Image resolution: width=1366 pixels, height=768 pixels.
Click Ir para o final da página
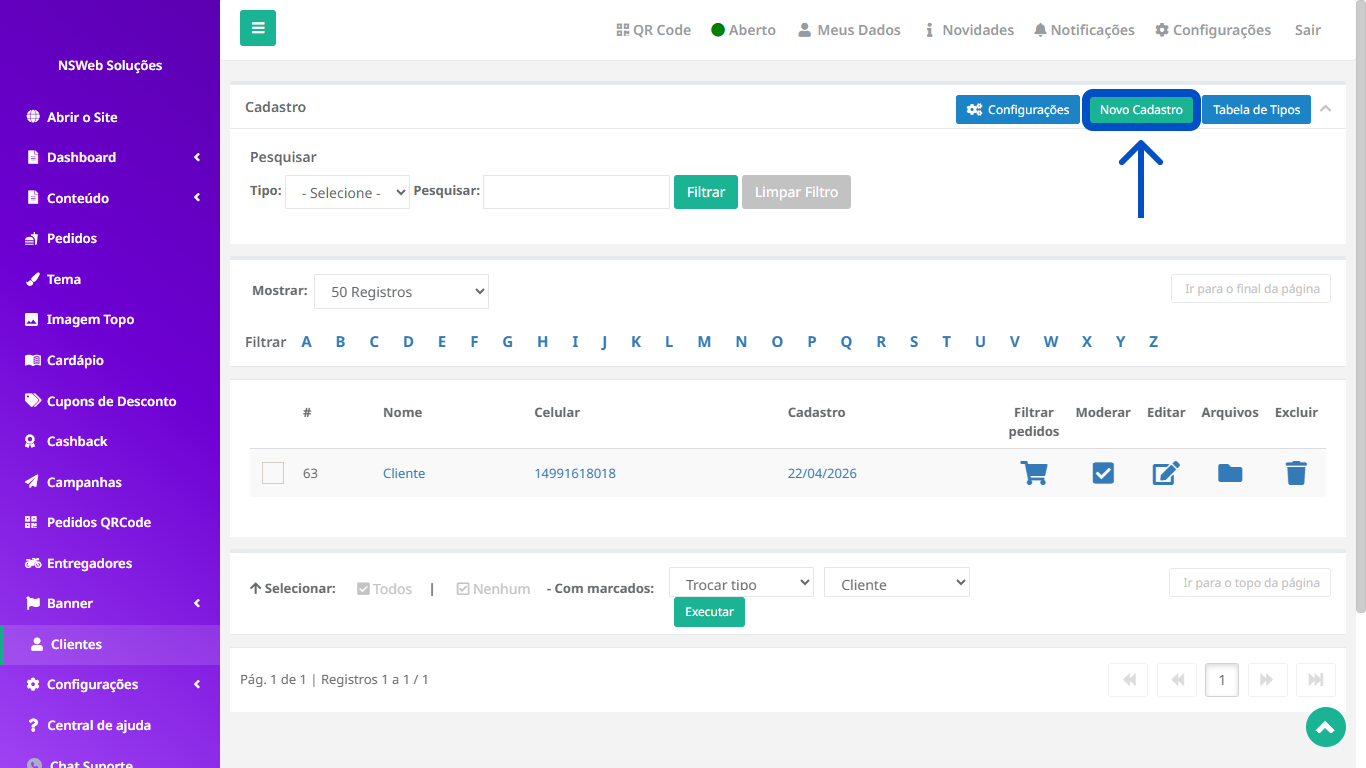(1251, 289)
